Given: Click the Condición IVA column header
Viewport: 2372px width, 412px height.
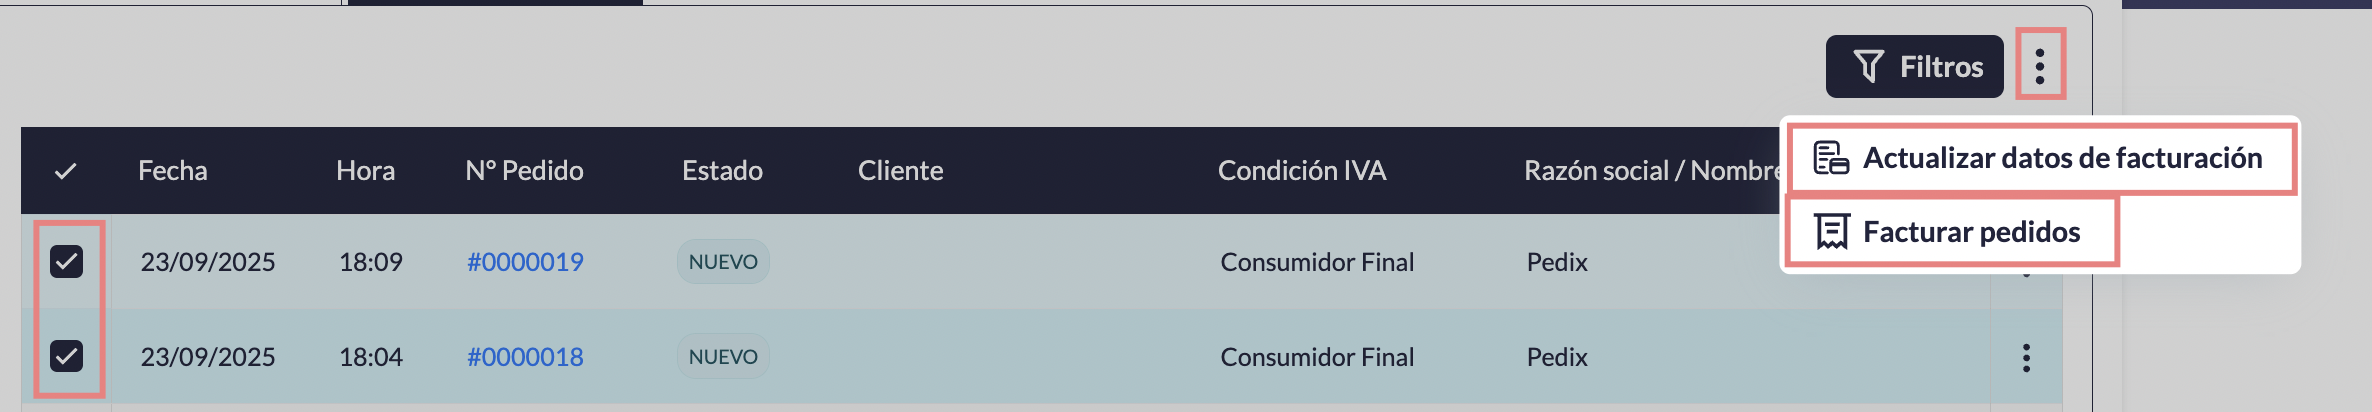Looking at the screenshot, I should 1301,171.
